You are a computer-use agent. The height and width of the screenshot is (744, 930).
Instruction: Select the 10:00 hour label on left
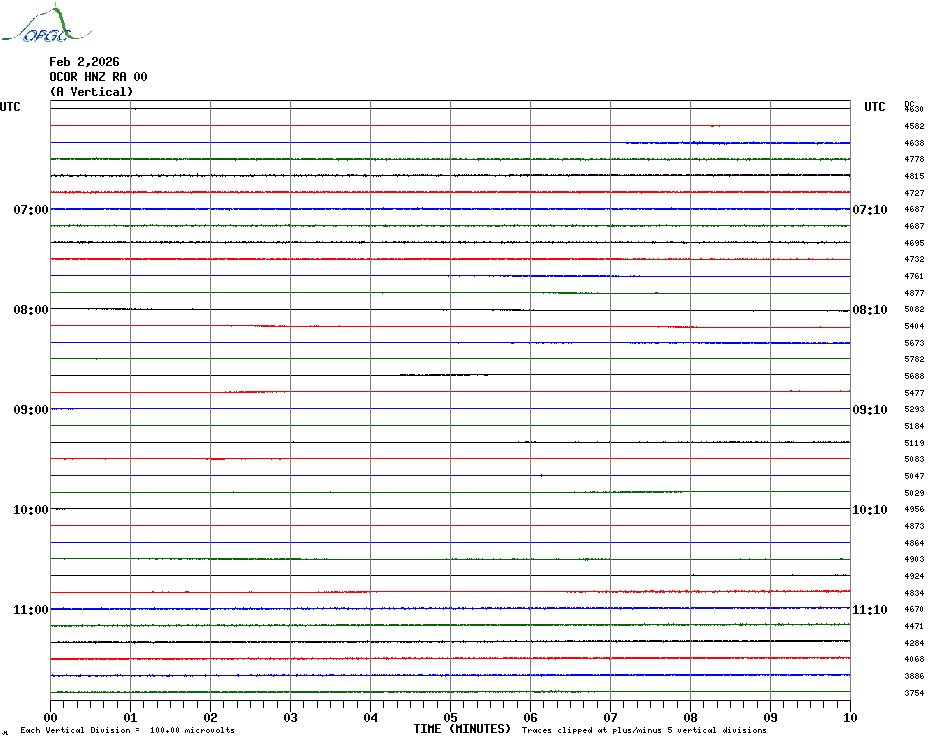[x=30, y=510]
